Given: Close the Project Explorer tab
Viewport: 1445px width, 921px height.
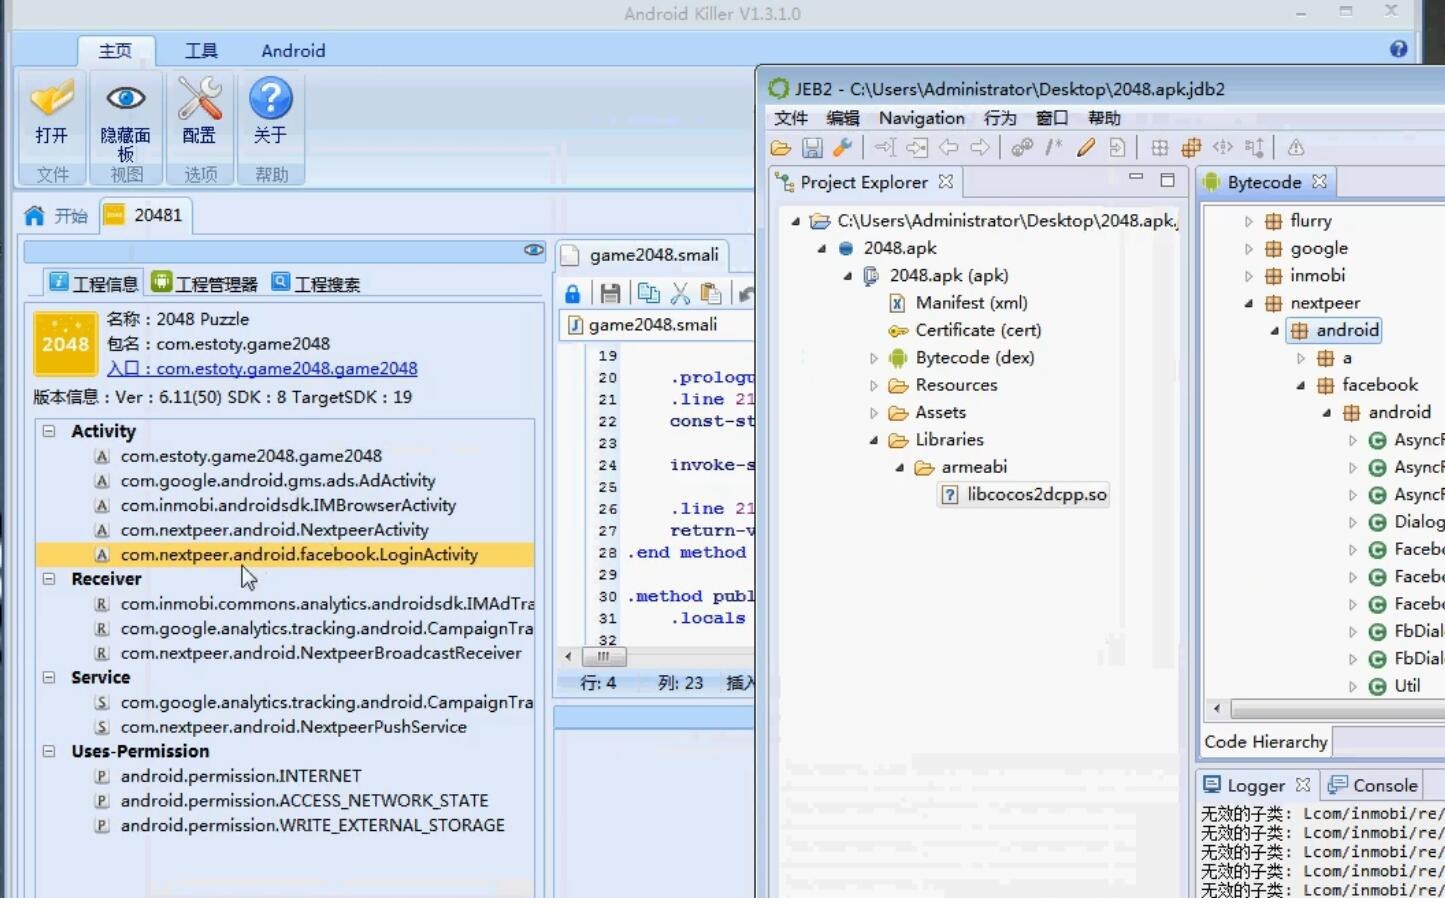Looking at the screenshot, I should click(945, 182).
